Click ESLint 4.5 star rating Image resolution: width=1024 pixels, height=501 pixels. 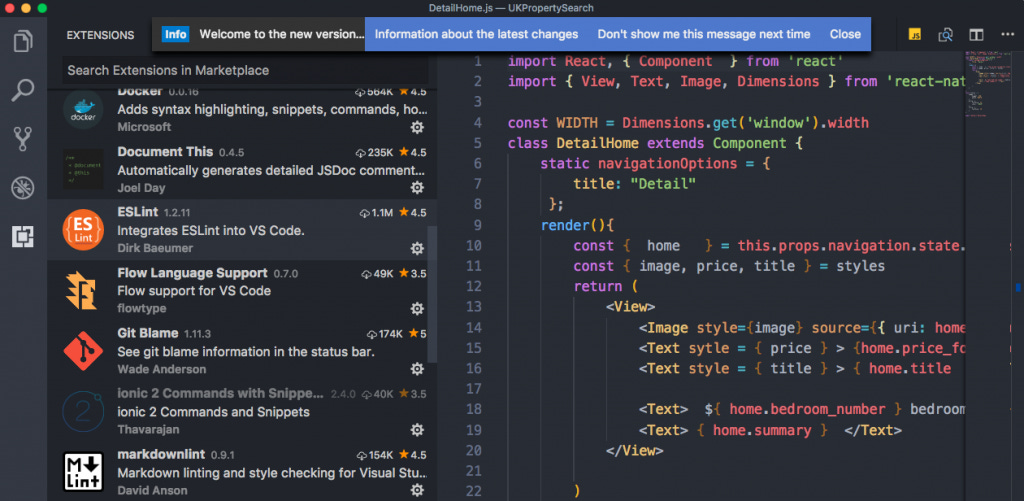[412, 212]
